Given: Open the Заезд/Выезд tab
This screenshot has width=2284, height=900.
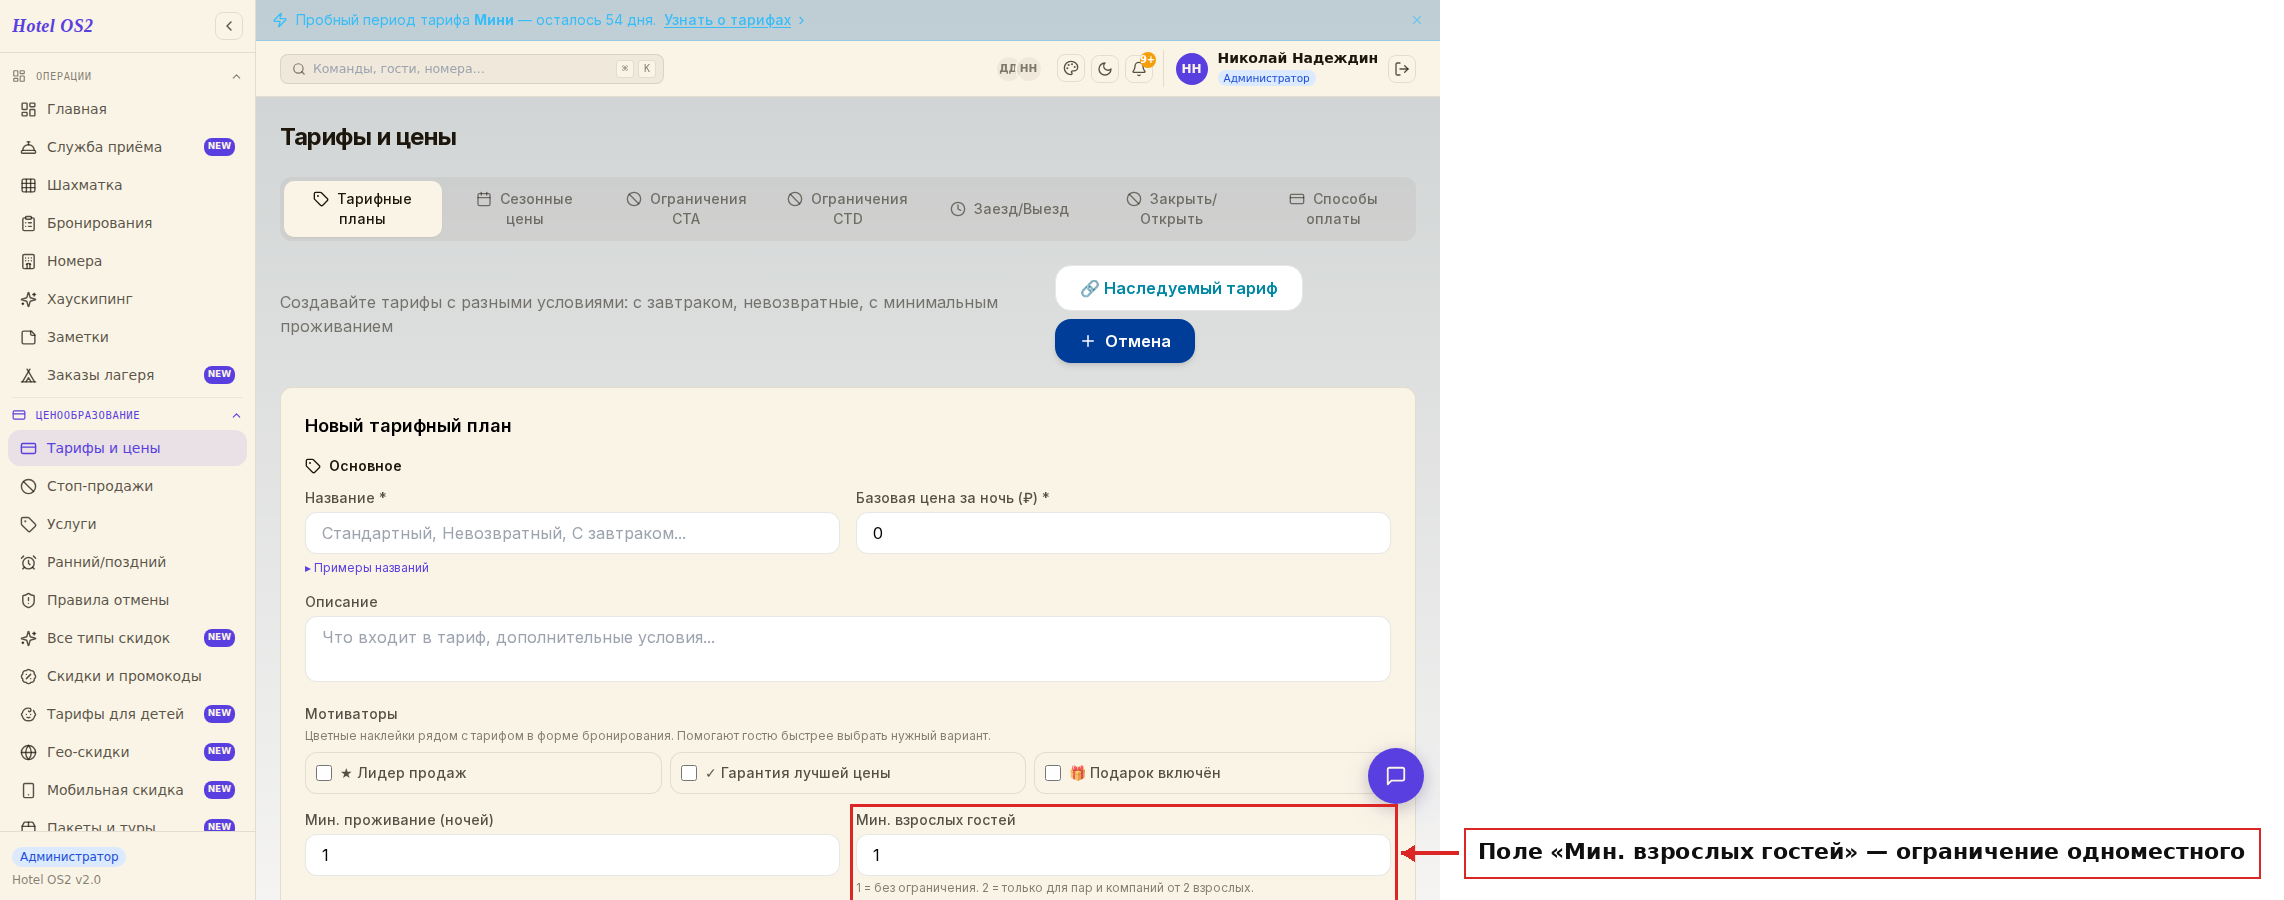Looking at the screenshot, I should click(x=1010, y=209).
